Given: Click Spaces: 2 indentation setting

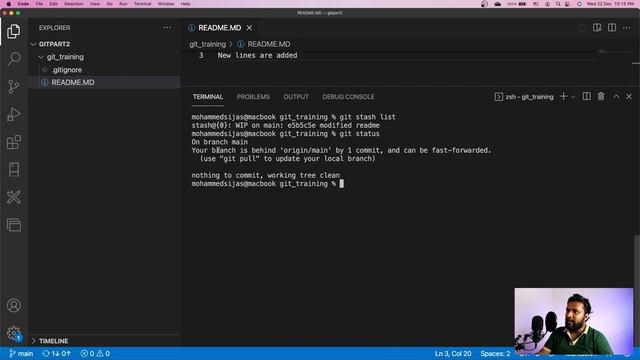Looking at the screenshot, I should click(x=495, y=353).
